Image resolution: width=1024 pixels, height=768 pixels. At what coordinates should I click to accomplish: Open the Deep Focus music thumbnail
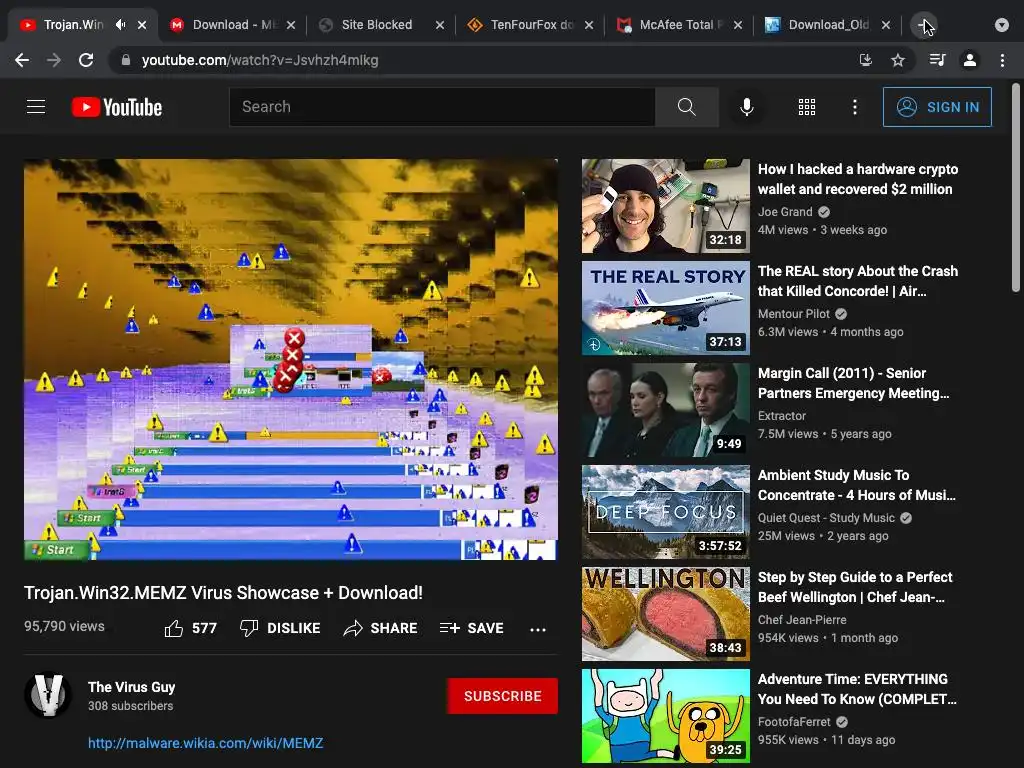pos(665,511)
